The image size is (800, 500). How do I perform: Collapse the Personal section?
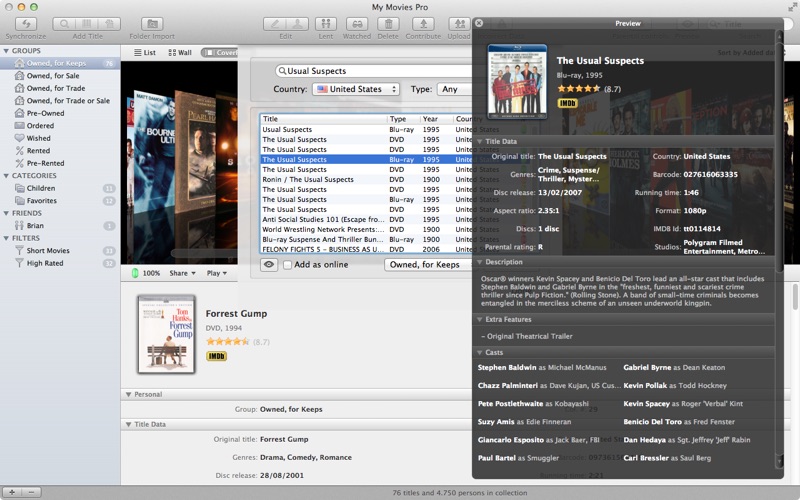(x=129, y=394)
